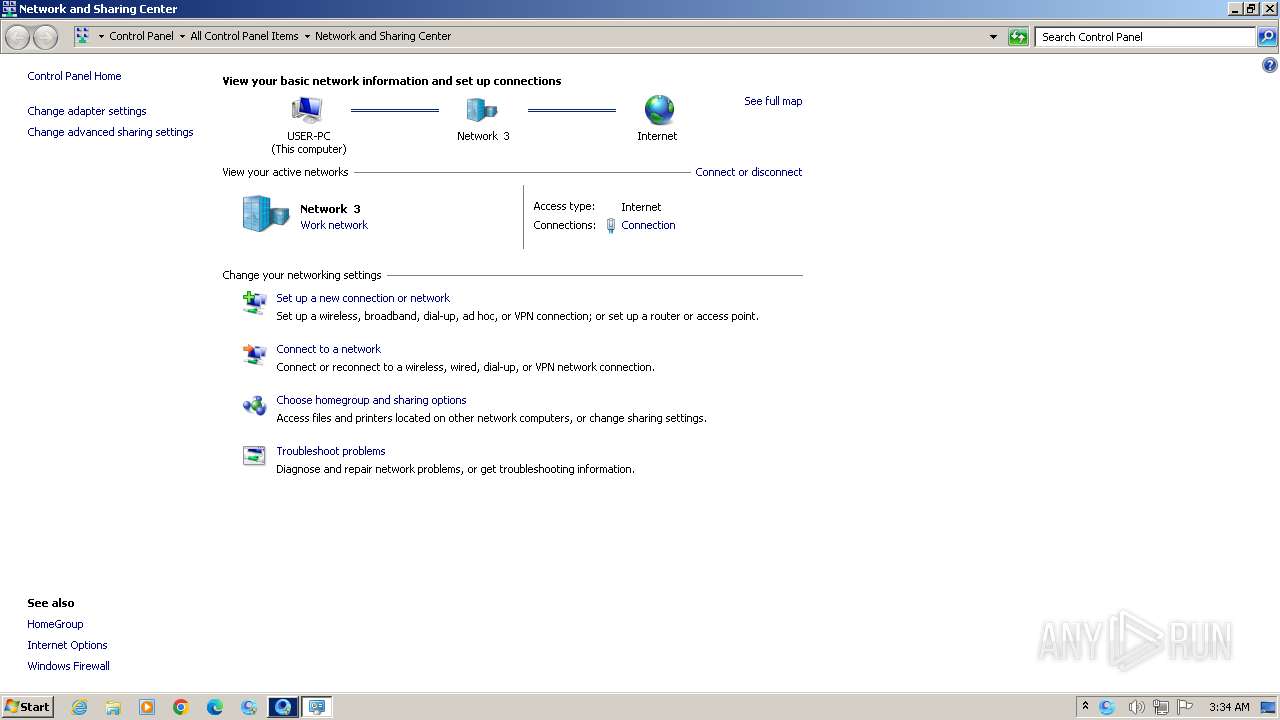Viewport: 1280px width, 720px height.
Task: Open Internet Explorer from the taskbar
Action: click(x=79, y=707)
